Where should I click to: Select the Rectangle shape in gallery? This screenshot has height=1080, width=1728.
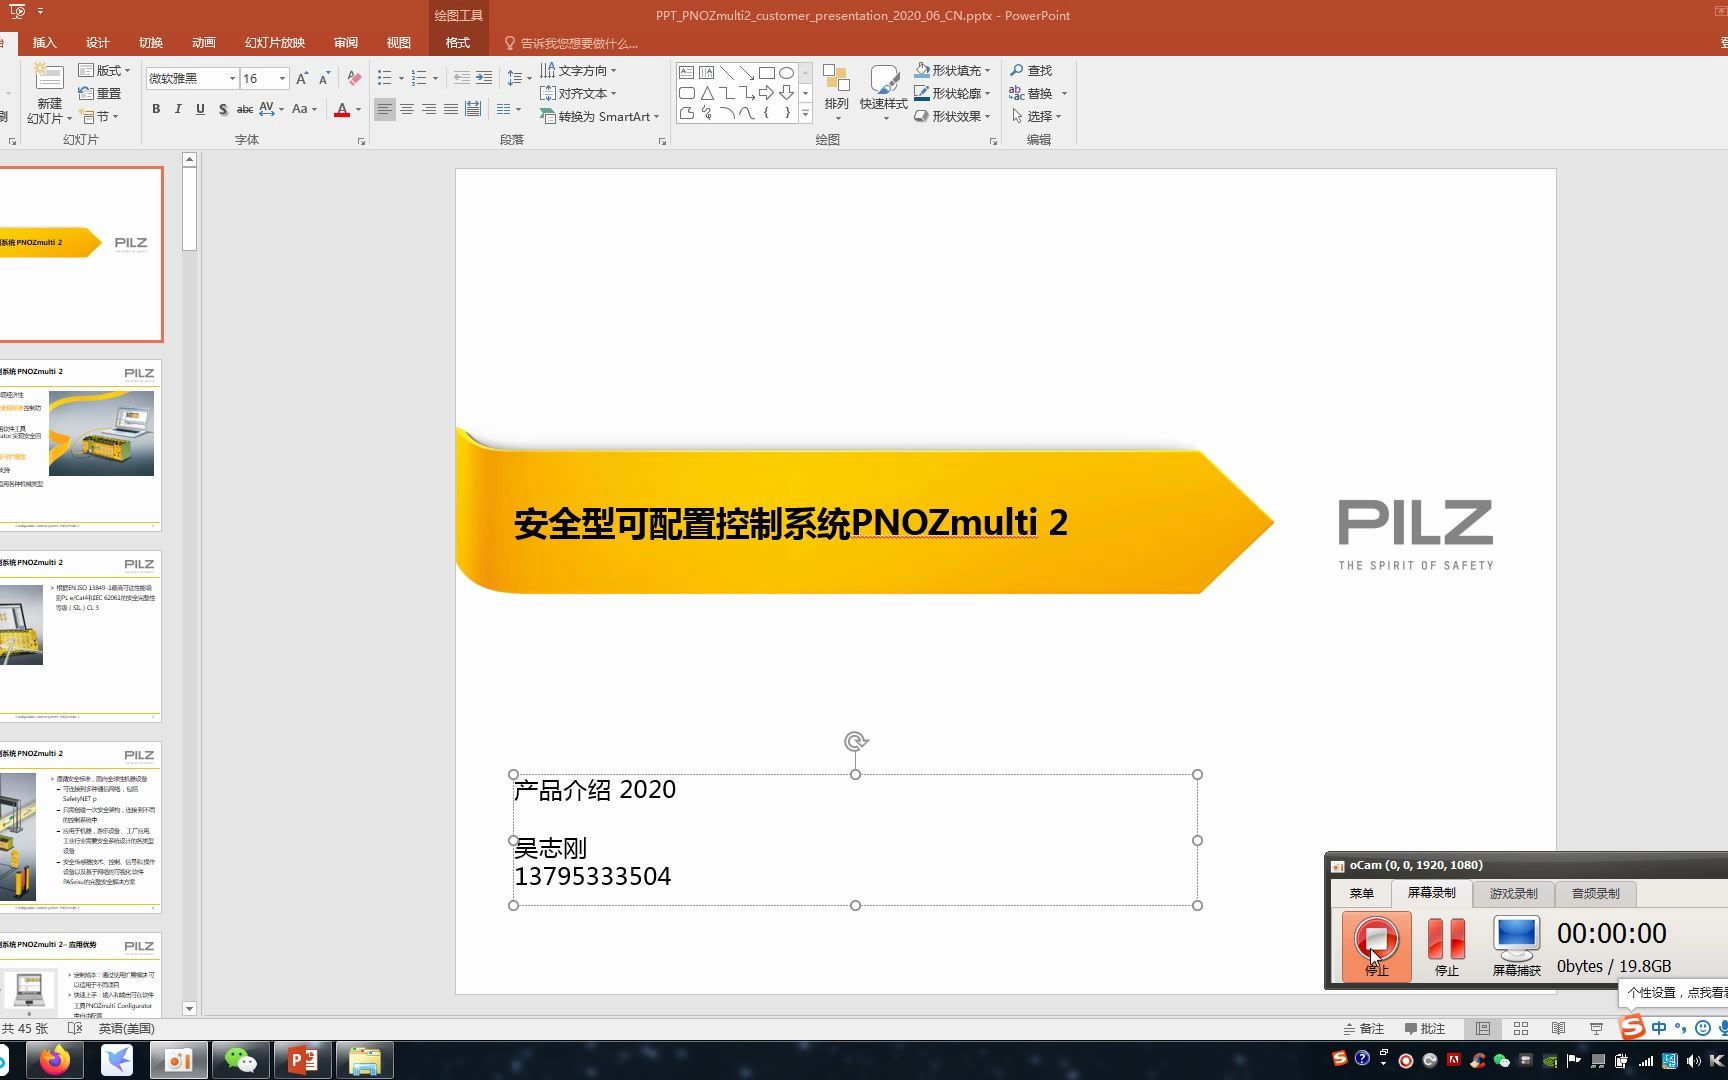766,73
